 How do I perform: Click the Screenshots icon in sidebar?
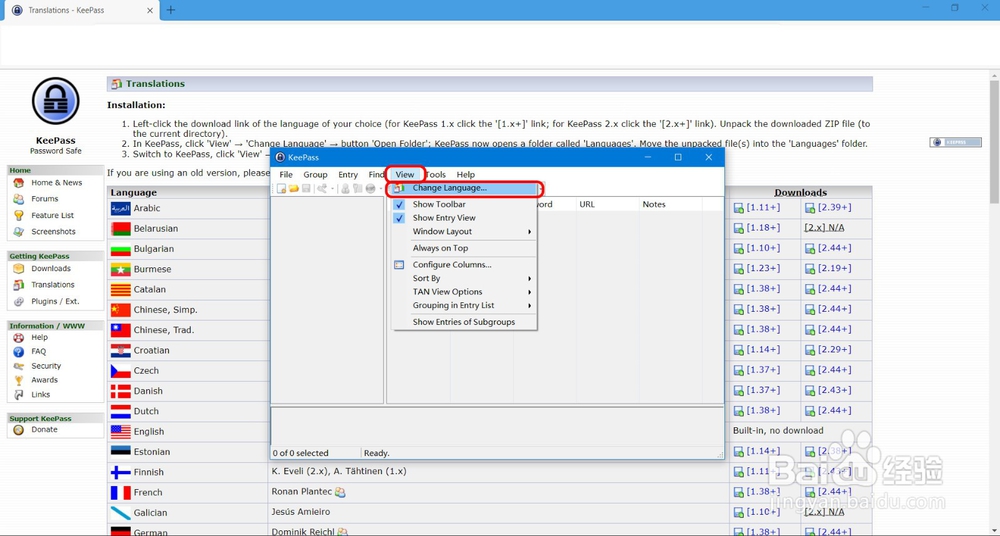[18, 232]
